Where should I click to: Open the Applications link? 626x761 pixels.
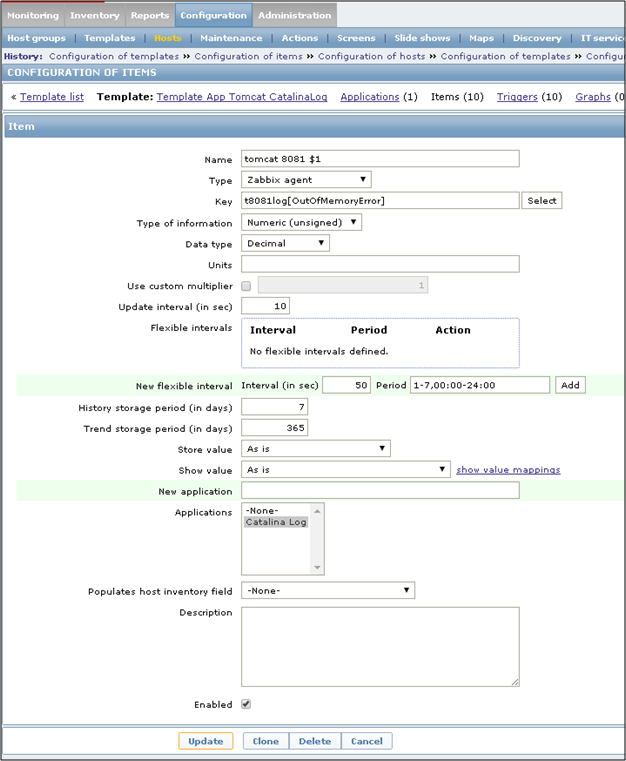(x=370, y=97)
